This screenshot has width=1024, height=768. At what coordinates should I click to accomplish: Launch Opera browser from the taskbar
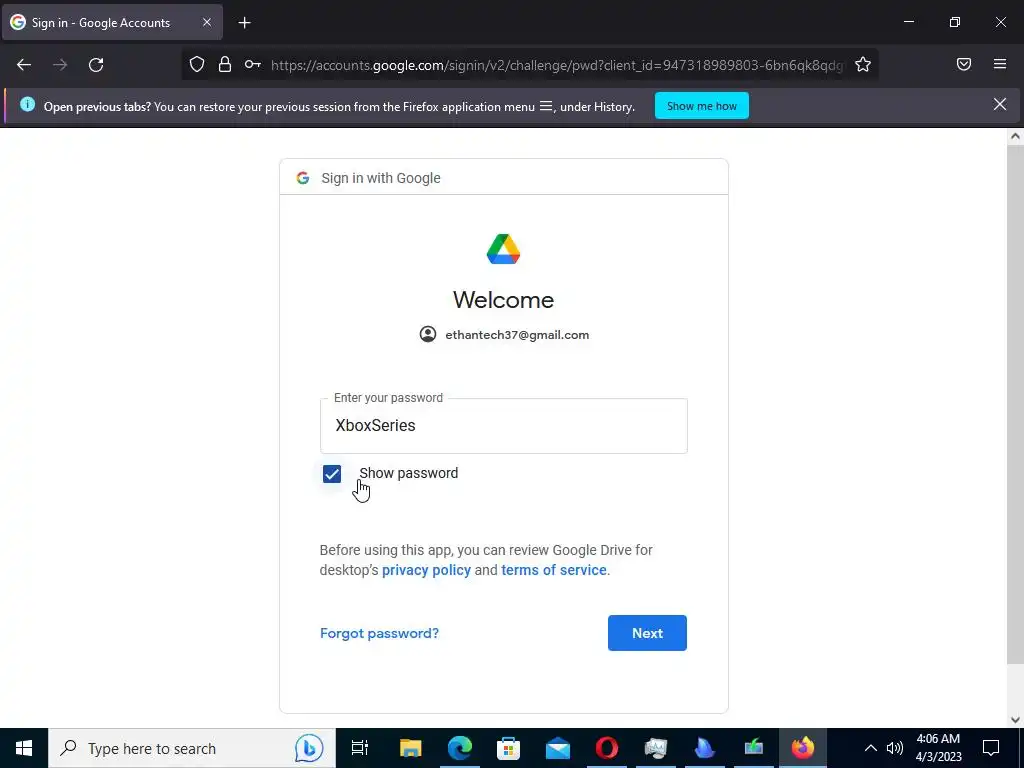pyautogui.click(x=607, y=748)
